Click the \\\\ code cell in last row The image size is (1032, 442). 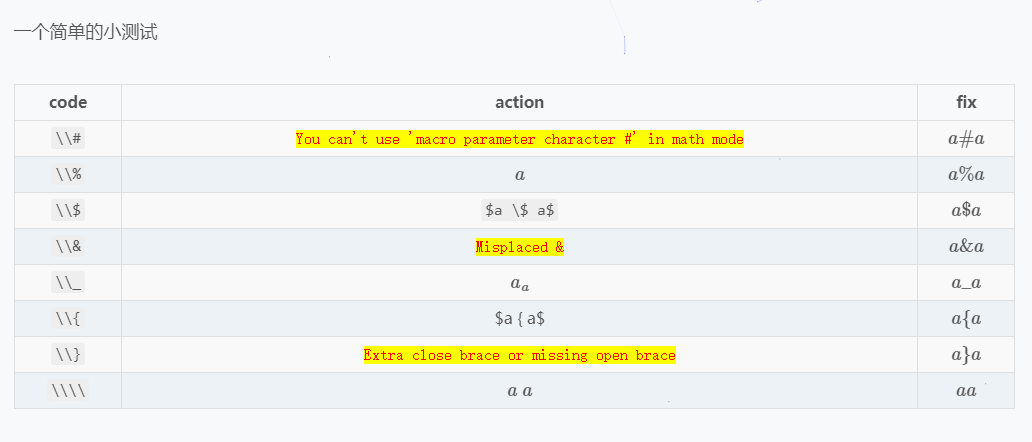point(68,391)
